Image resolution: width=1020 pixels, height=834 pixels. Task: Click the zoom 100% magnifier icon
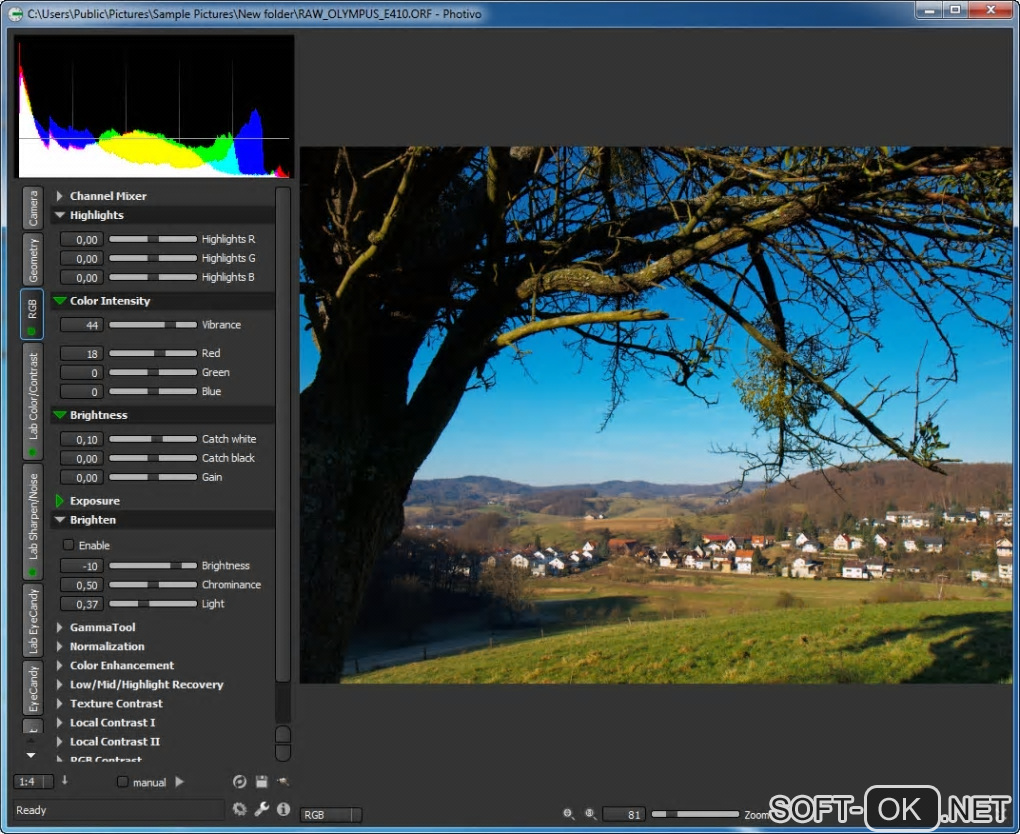point(591,814)
